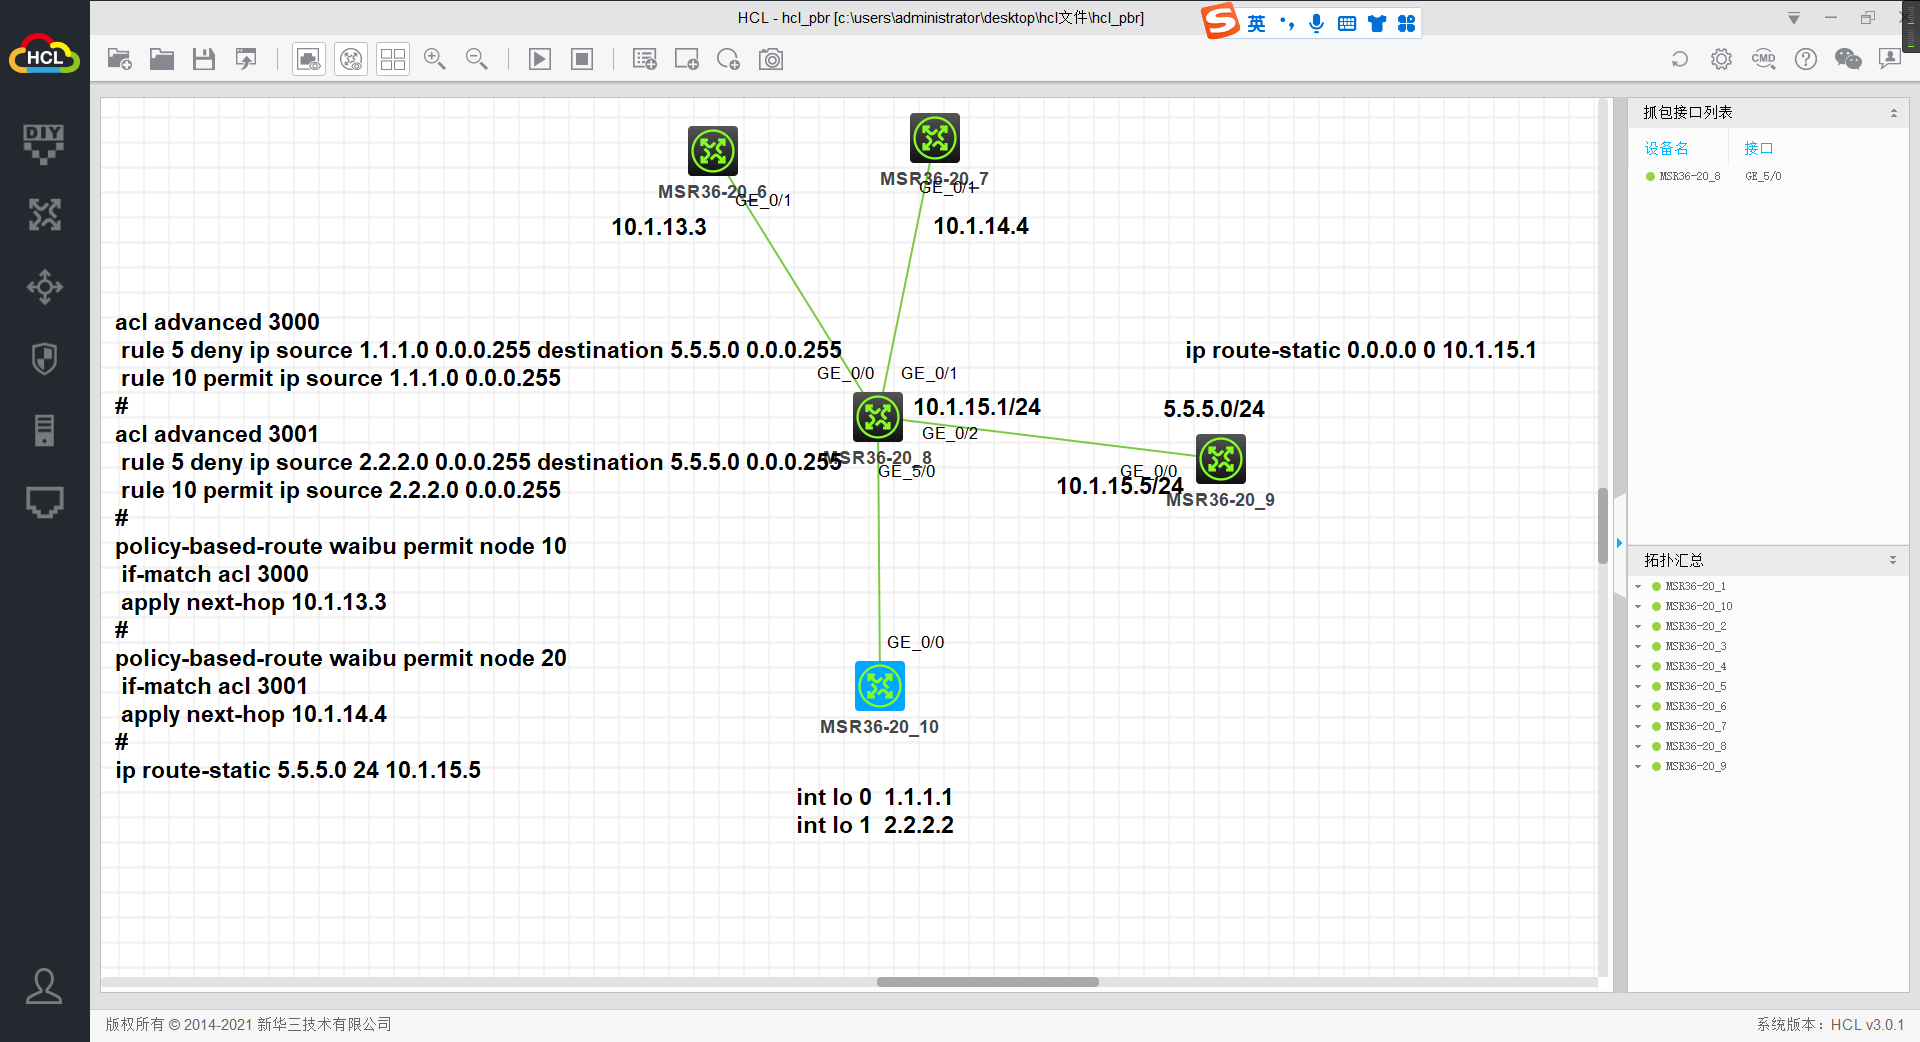Select MSR36-20_9 in topology summary list
This screenshot has width=1920, height=1042.
[x=1695, y=767]
